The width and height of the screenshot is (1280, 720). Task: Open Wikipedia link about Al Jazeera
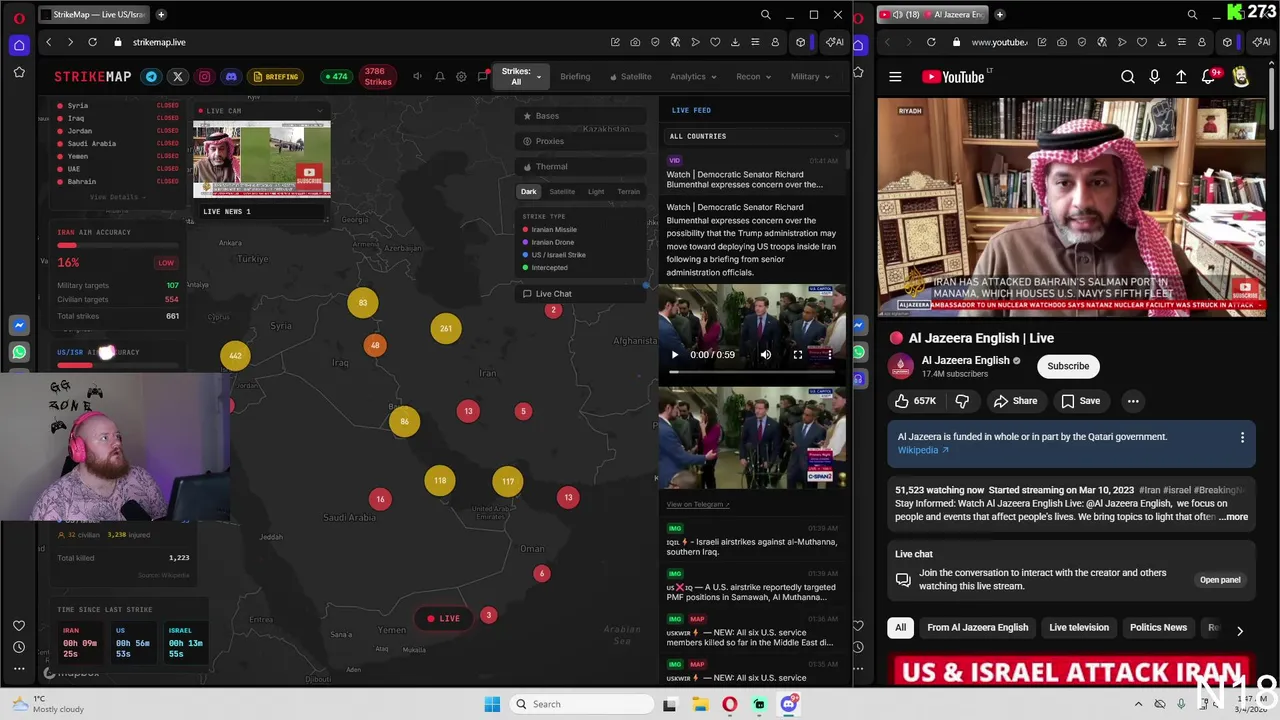point(922,450)
